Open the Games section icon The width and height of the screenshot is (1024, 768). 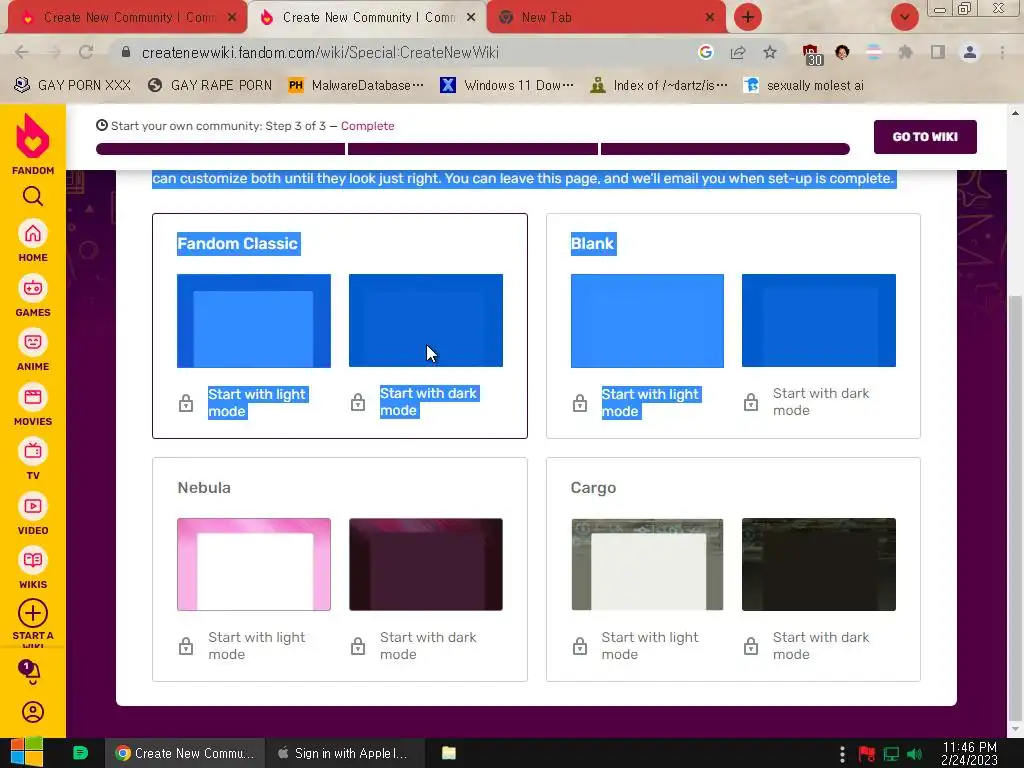tap(33, 288)
